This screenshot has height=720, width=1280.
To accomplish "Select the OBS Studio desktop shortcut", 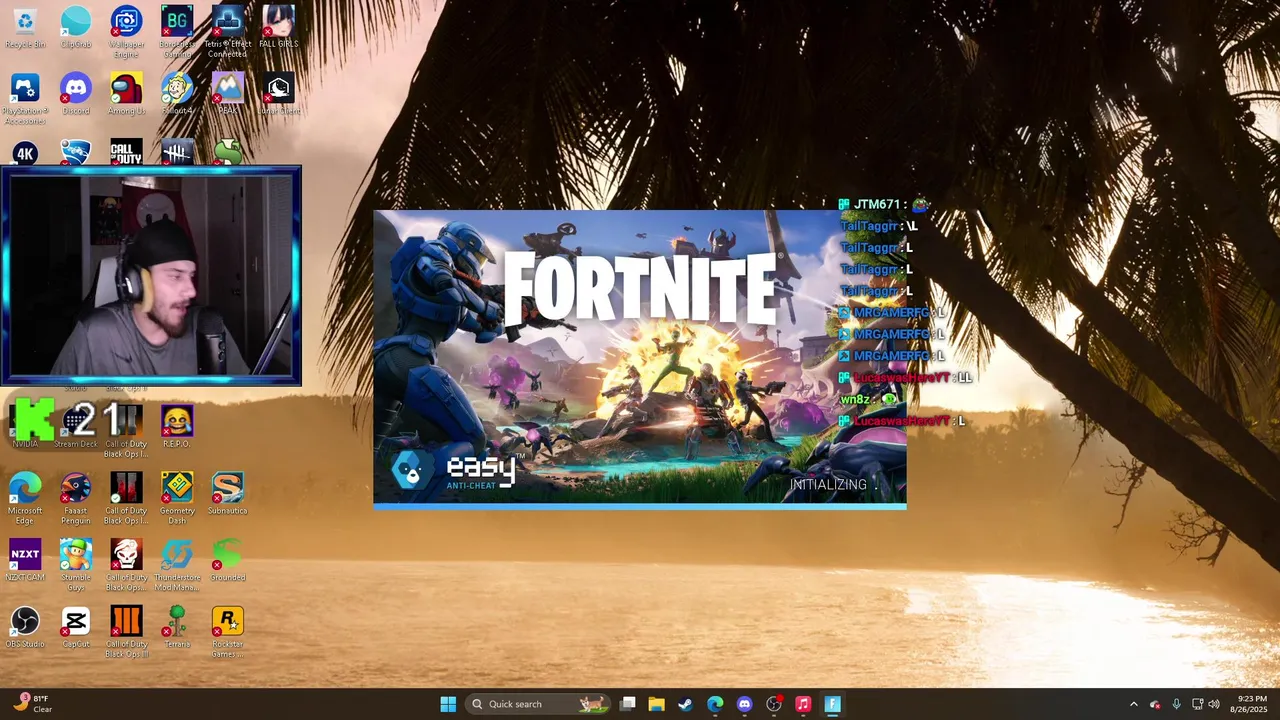I will pyautogui.click(x=25, y=627).
